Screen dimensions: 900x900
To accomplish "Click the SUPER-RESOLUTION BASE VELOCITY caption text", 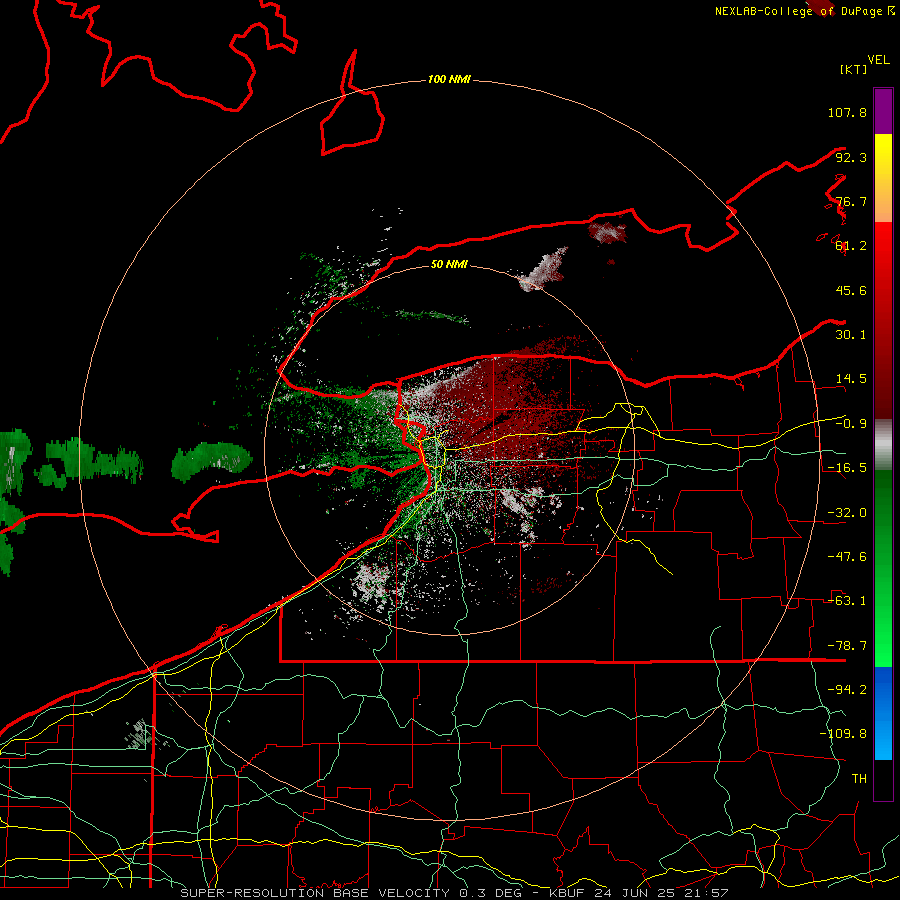I will pyautogui.click(x=317, y=893).
